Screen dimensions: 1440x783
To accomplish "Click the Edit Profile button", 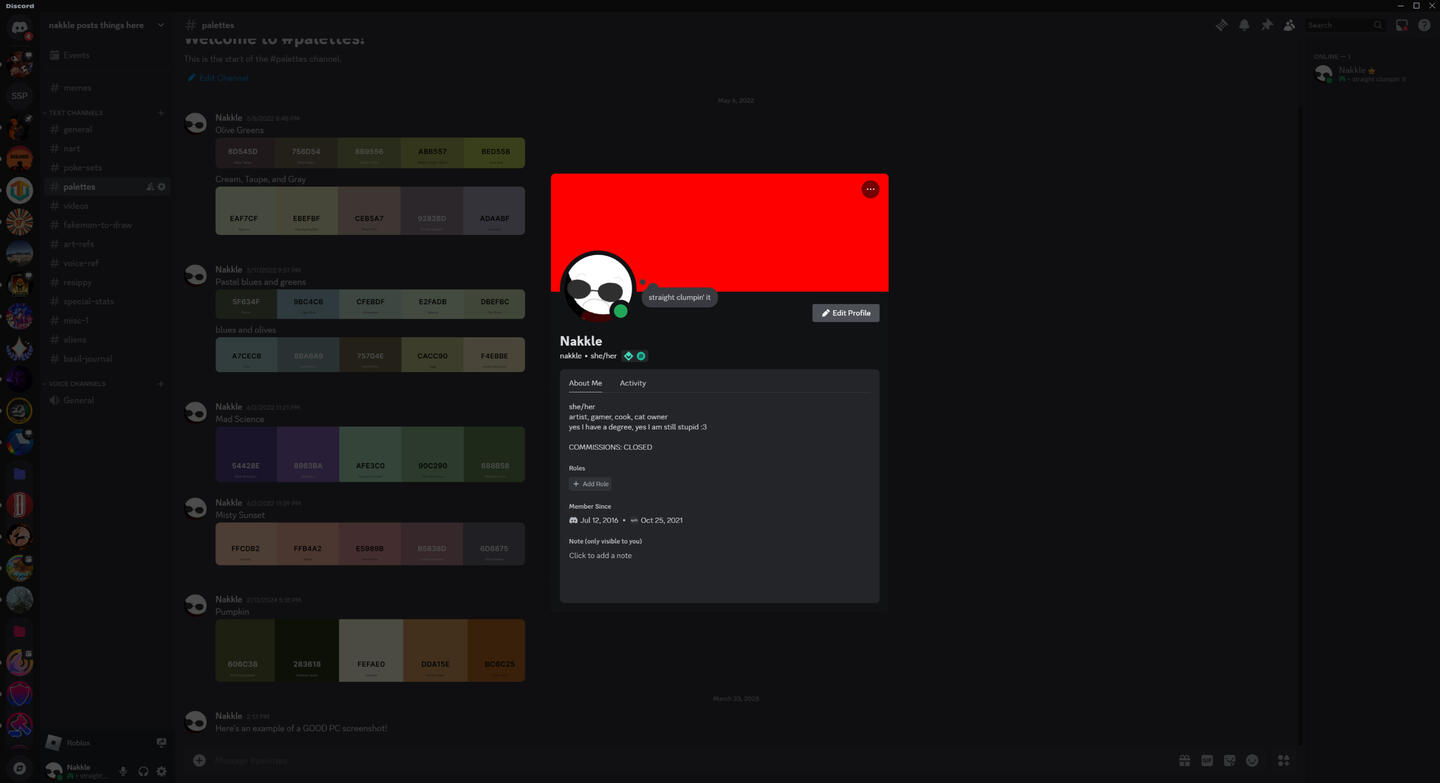I will [x=845, y=313].
